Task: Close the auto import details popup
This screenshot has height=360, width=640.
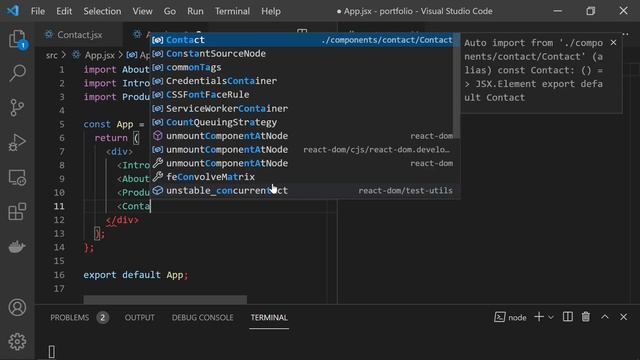Action: click(613, 42)
